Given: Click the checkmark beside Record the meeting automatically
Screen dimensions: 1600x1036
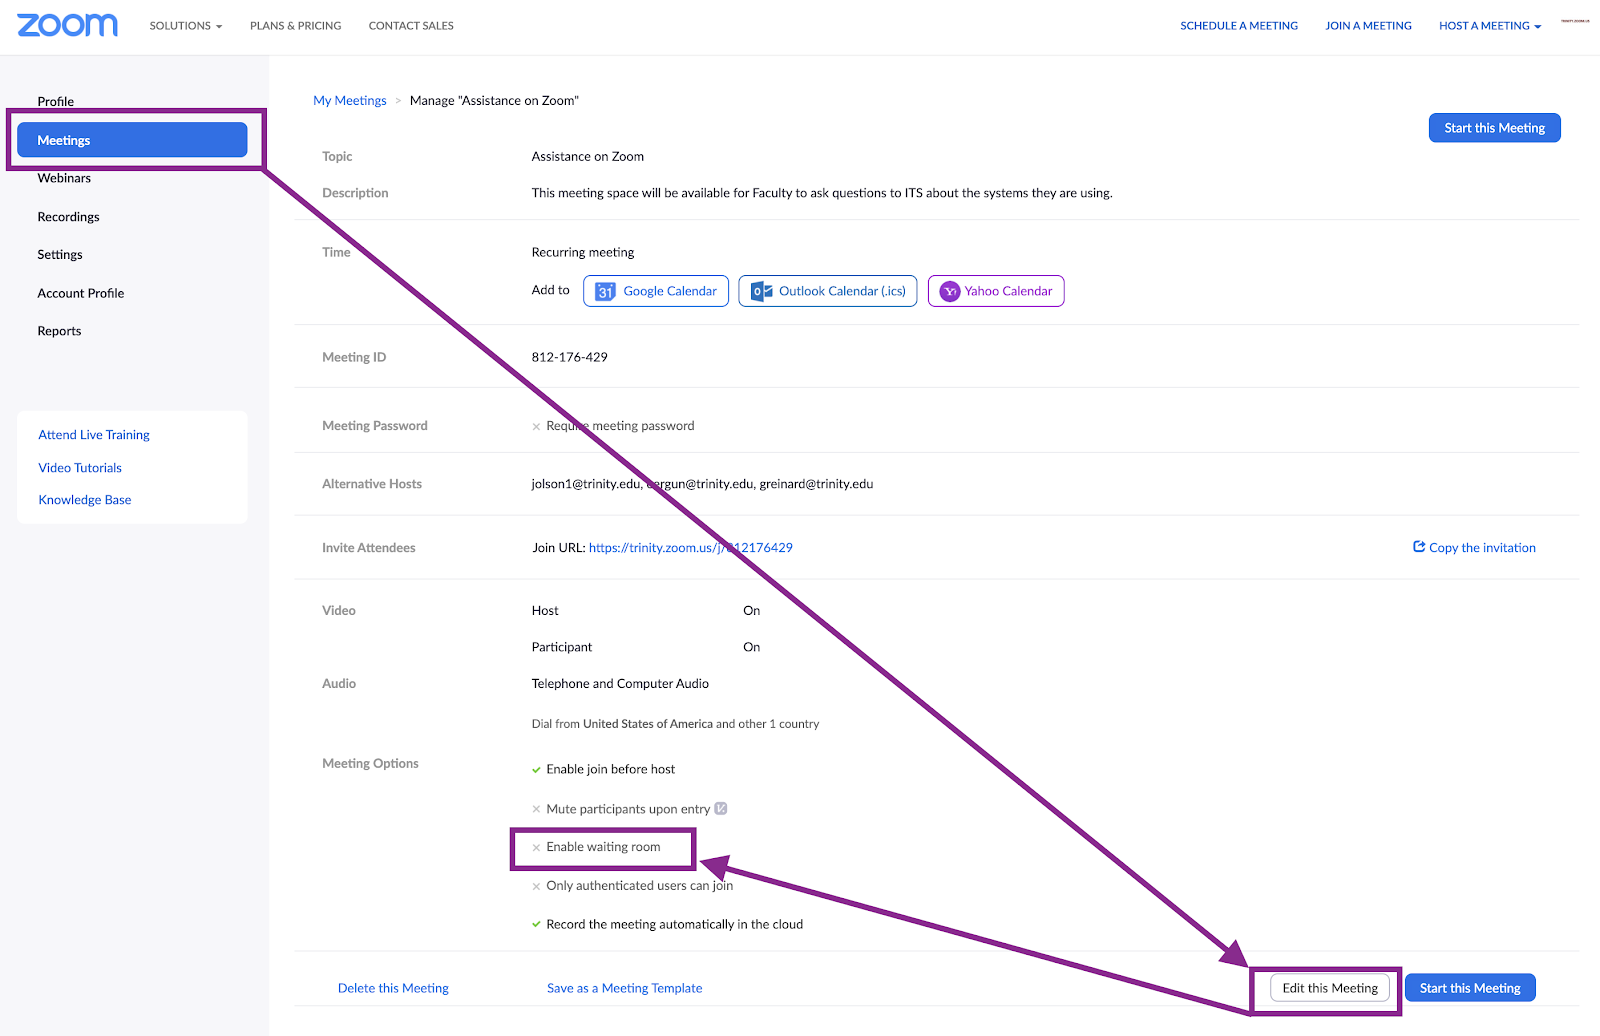Looking at the screenshot, I should 537,925.
